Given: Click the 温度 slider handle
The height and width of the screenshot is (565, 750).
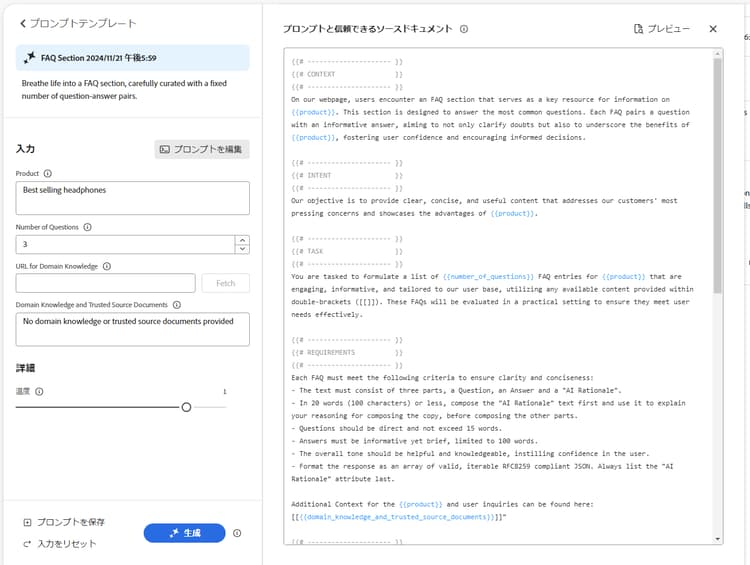Looking at the screenshot, I should pos(187,407).
